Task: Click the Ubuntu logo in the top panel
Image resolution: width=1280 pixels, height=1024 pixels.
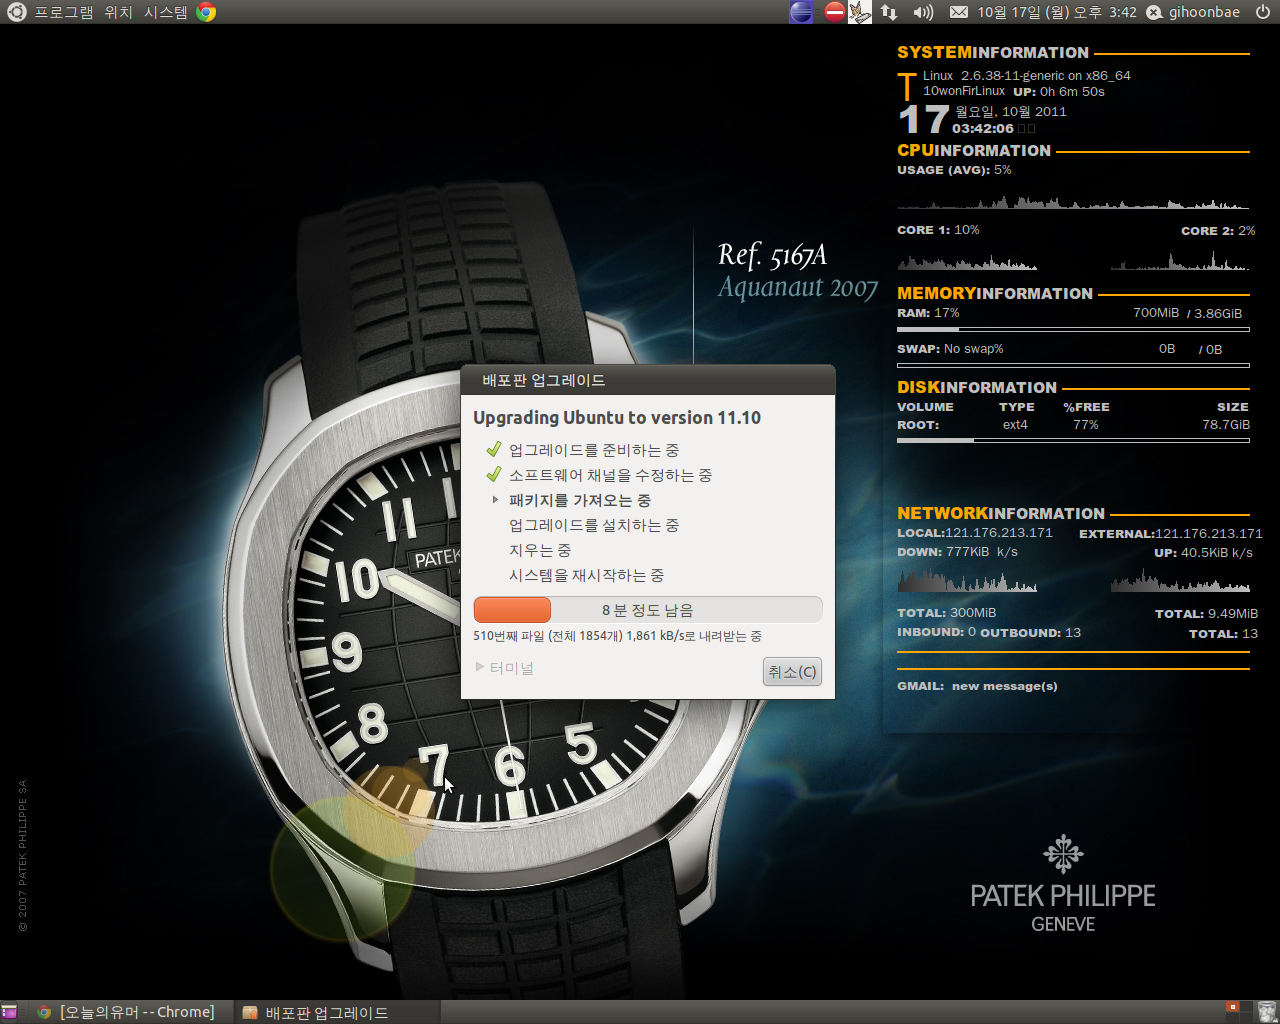Action: tap(16, 12)
